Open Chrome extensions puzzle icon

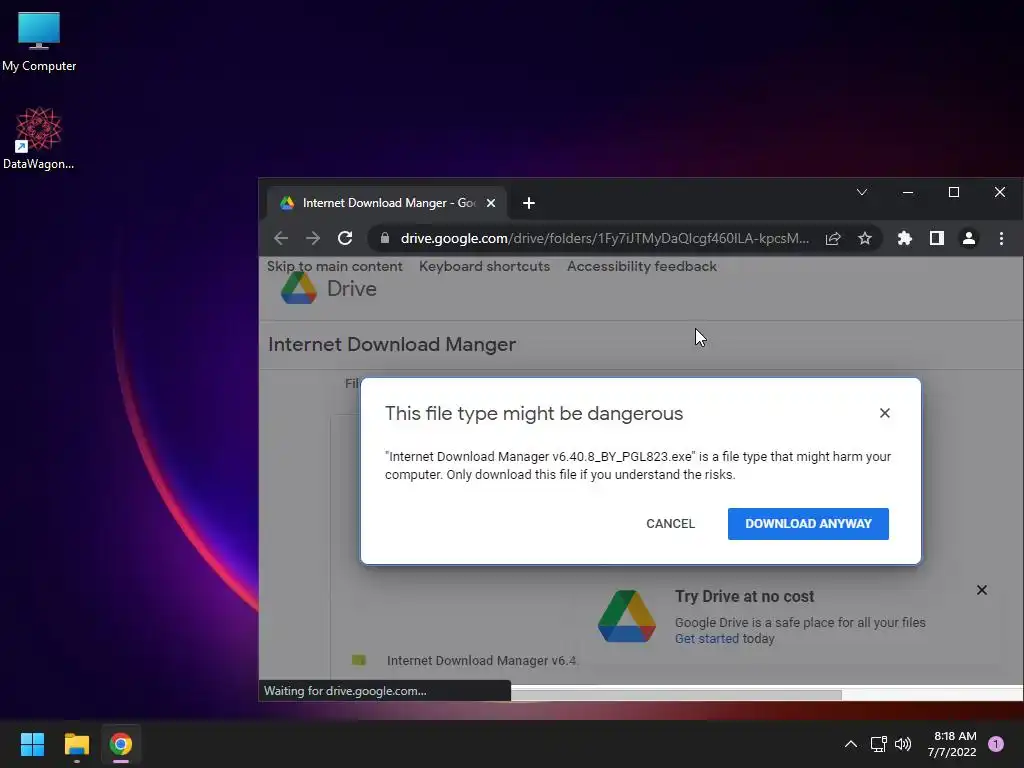[904, 238]
